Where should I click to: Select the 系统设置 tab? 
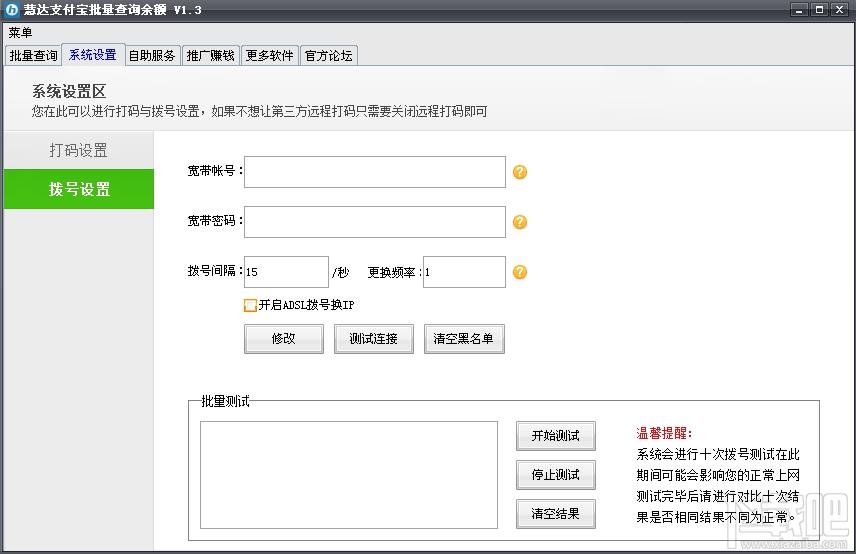point(93,55)
